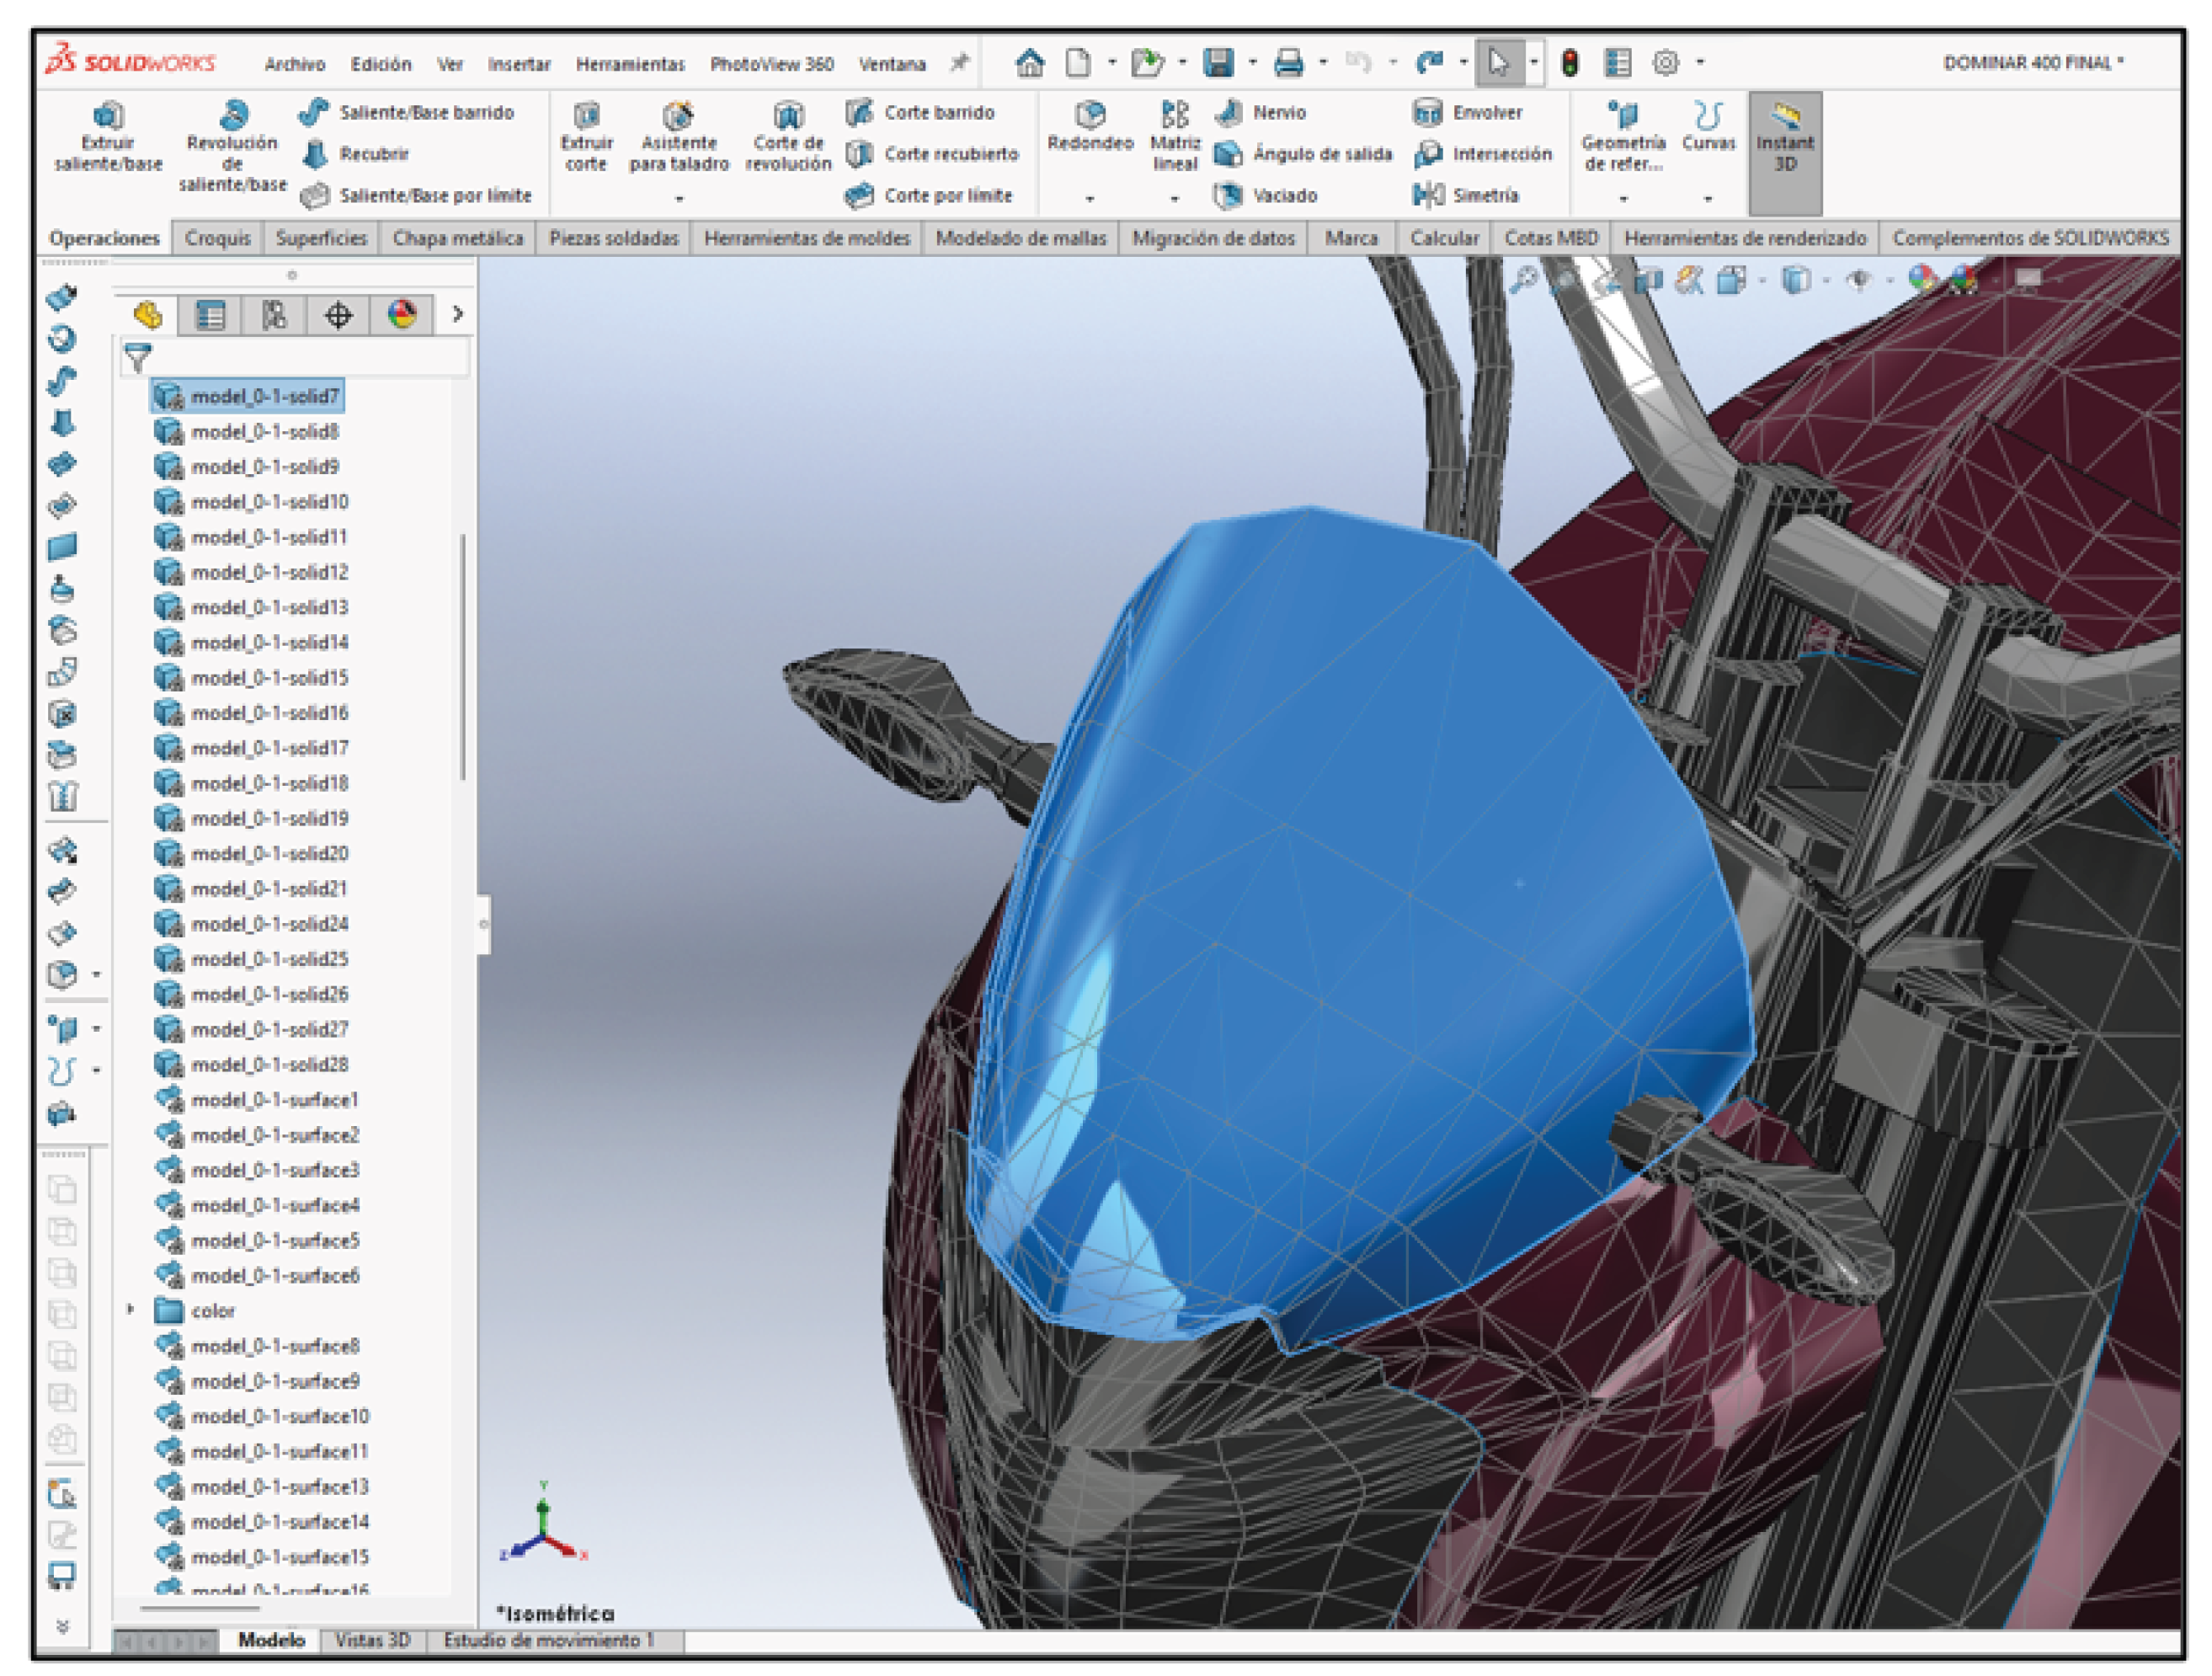Open the Save dropdown arrow
The image size is (2212, 1676).
point(1251,63)
